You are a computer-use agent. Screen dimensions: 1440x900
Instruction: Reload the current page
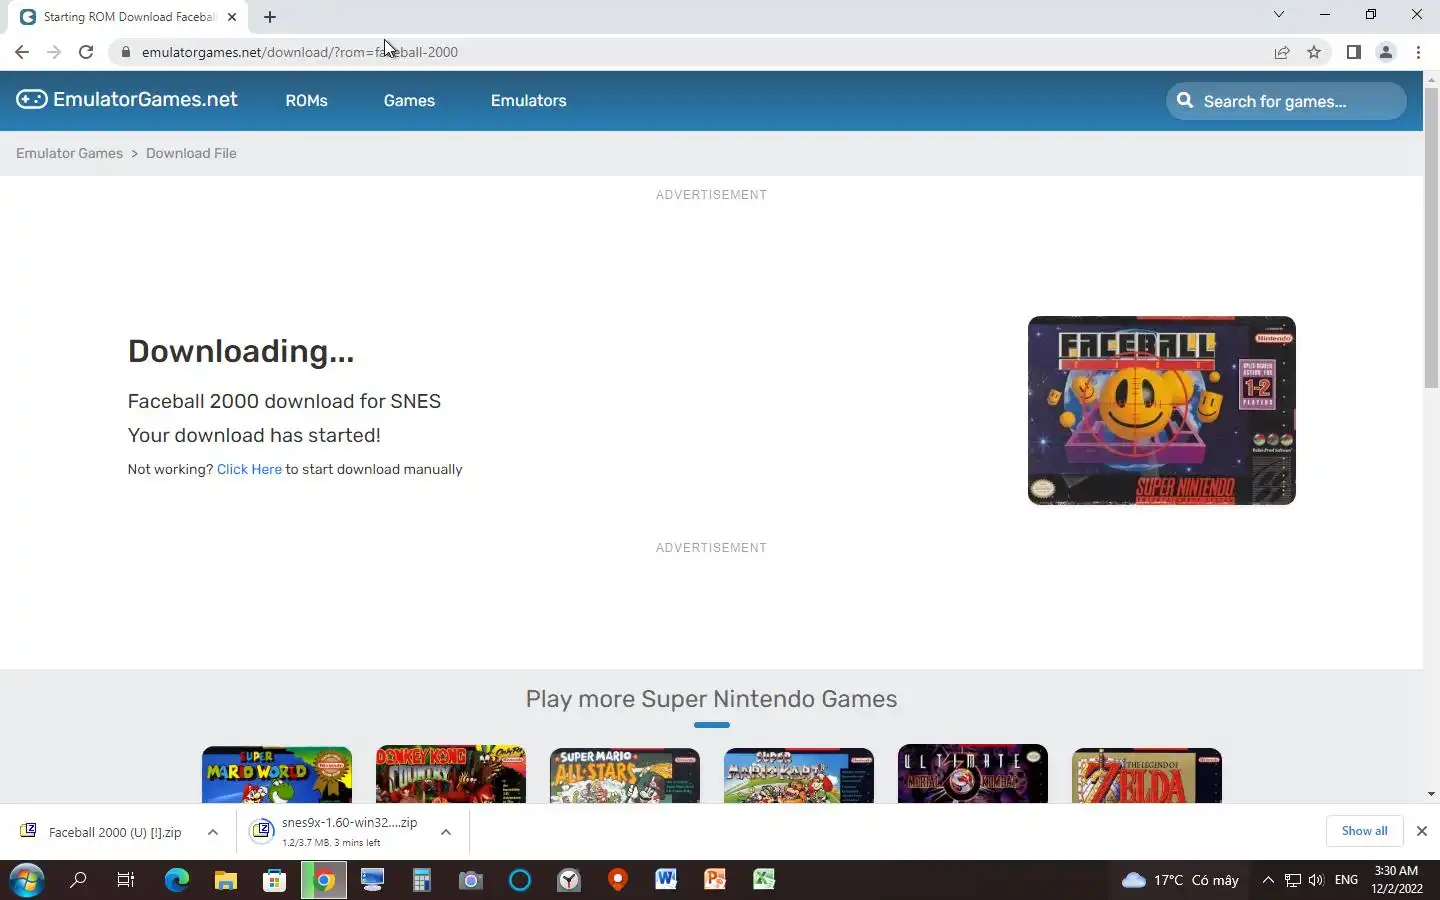[x=86, y=52]
